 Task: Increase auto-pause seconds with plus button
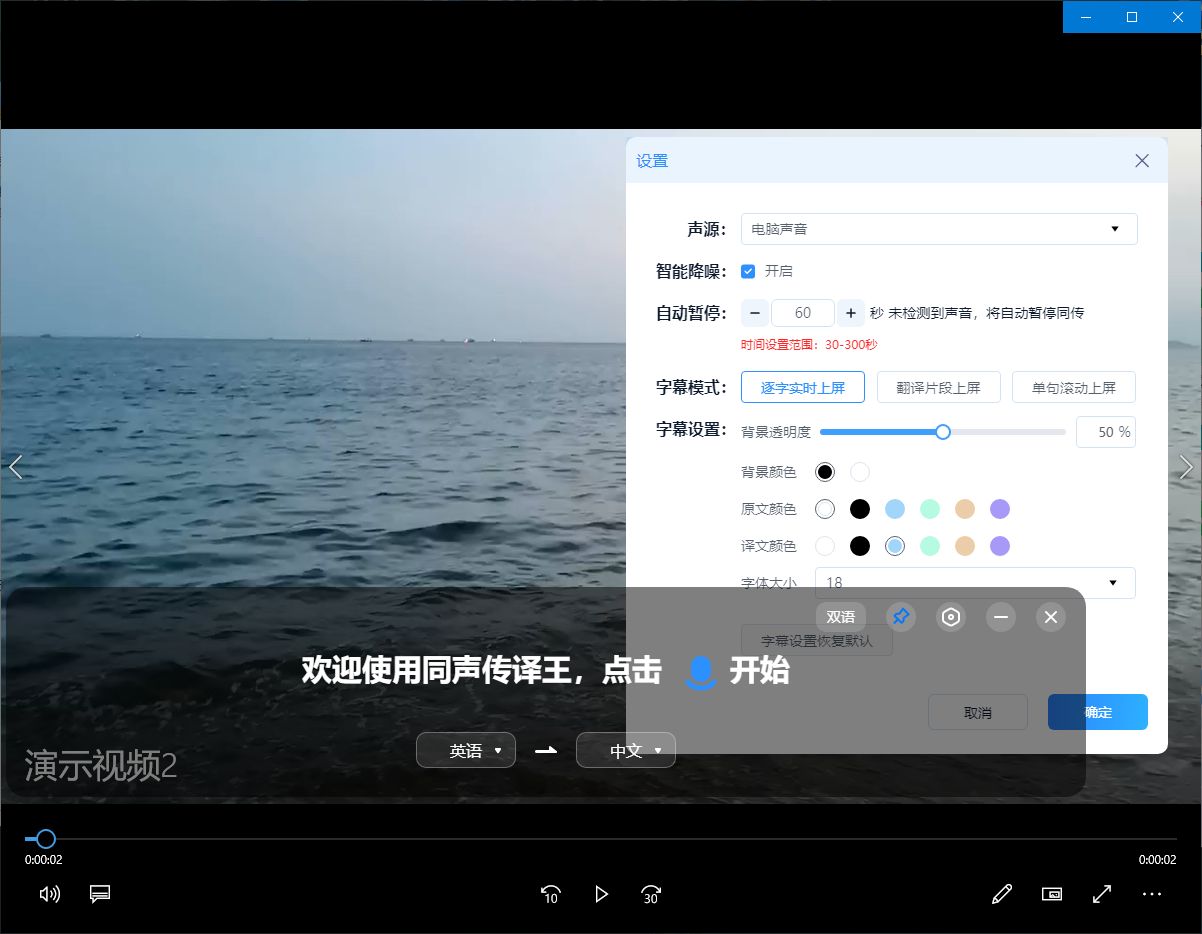[x=851, y=313]
